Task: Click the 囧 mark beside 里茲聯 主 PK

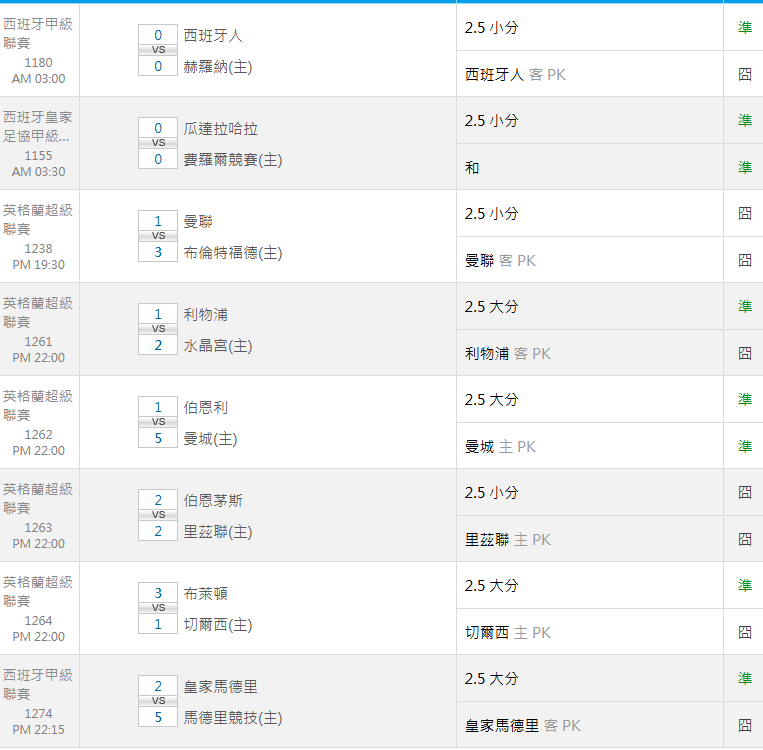Action: click(744, 539)
